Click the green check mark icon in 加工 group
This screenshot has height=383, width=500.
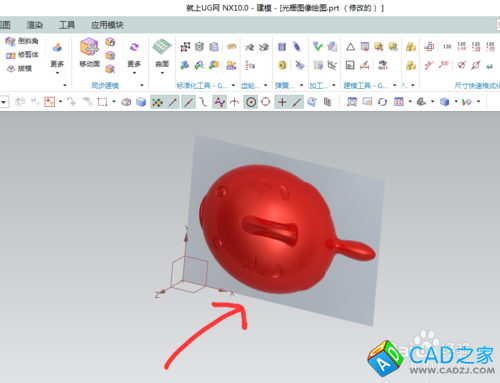(x=318, y=47)
